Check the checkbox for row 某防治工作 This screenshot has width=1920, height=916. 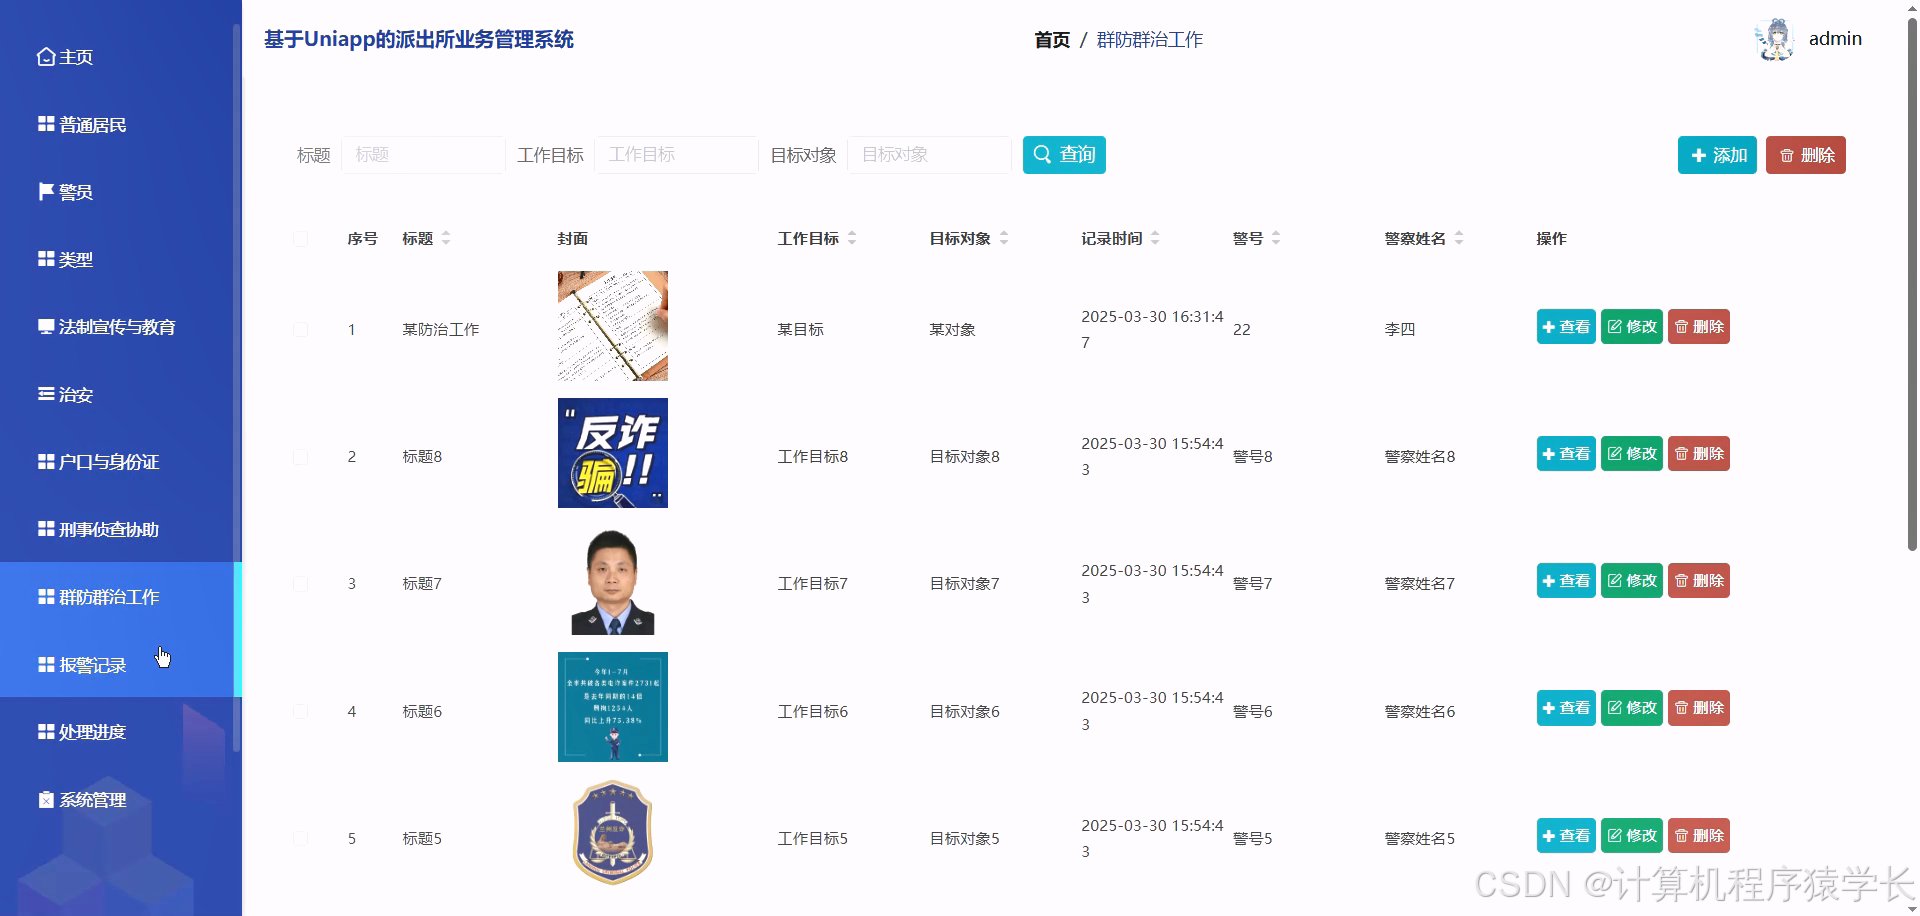click(x=301, y=329)
